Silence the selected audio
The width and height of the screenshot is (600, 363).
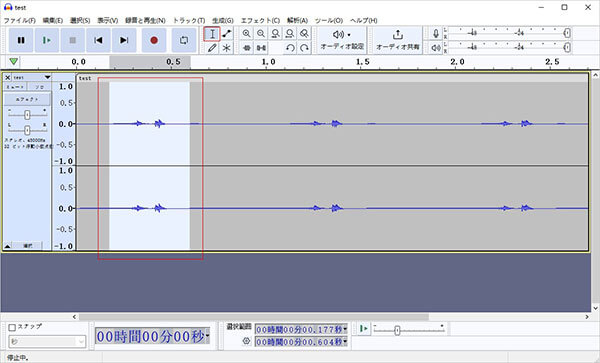click(x=261, y=48)
